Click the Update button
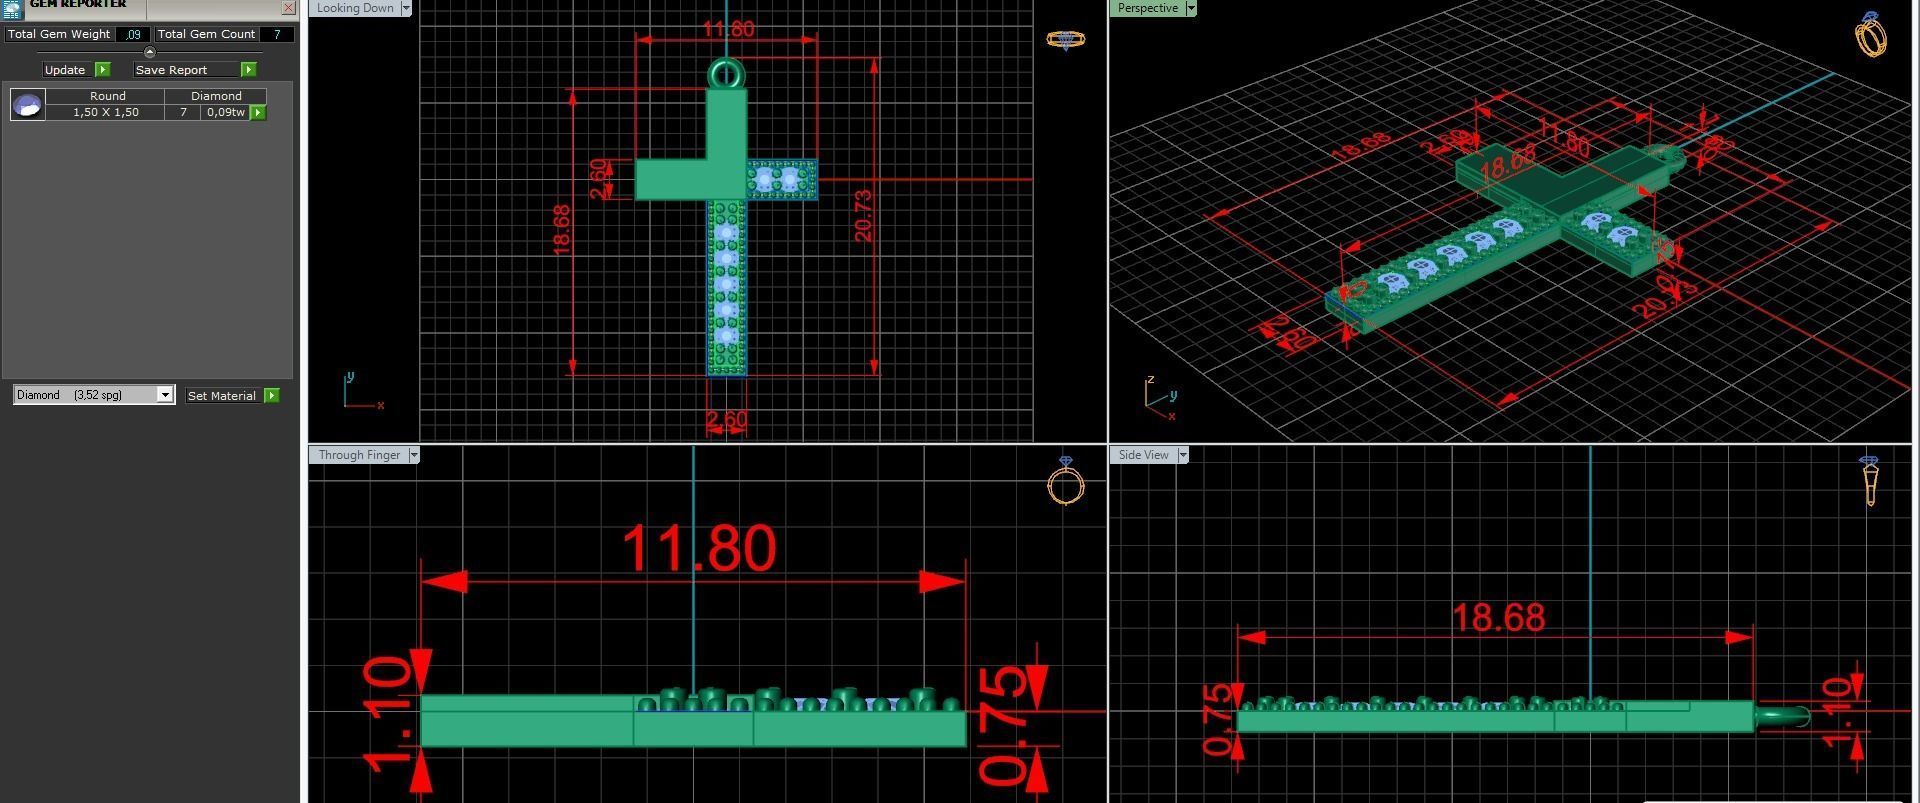The image size is (1920, 803). pyautogui.click(x=65, y=69)
